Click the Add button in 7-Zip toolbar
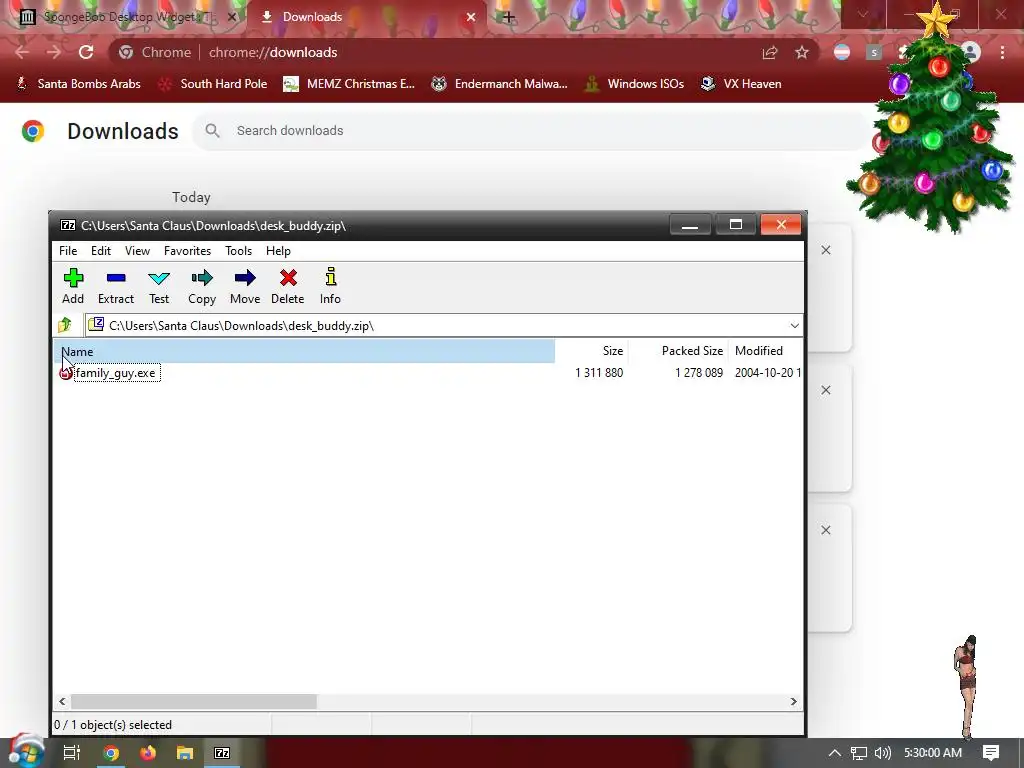1024x768 pixels. click(73, 287)
